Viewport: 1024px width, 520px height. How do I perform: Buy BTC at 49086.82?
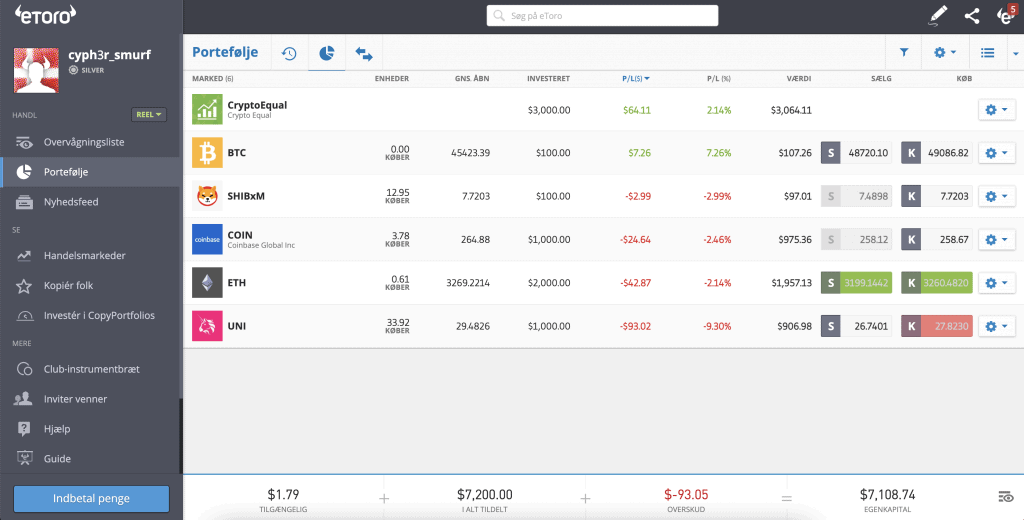[x=936, y=153]
